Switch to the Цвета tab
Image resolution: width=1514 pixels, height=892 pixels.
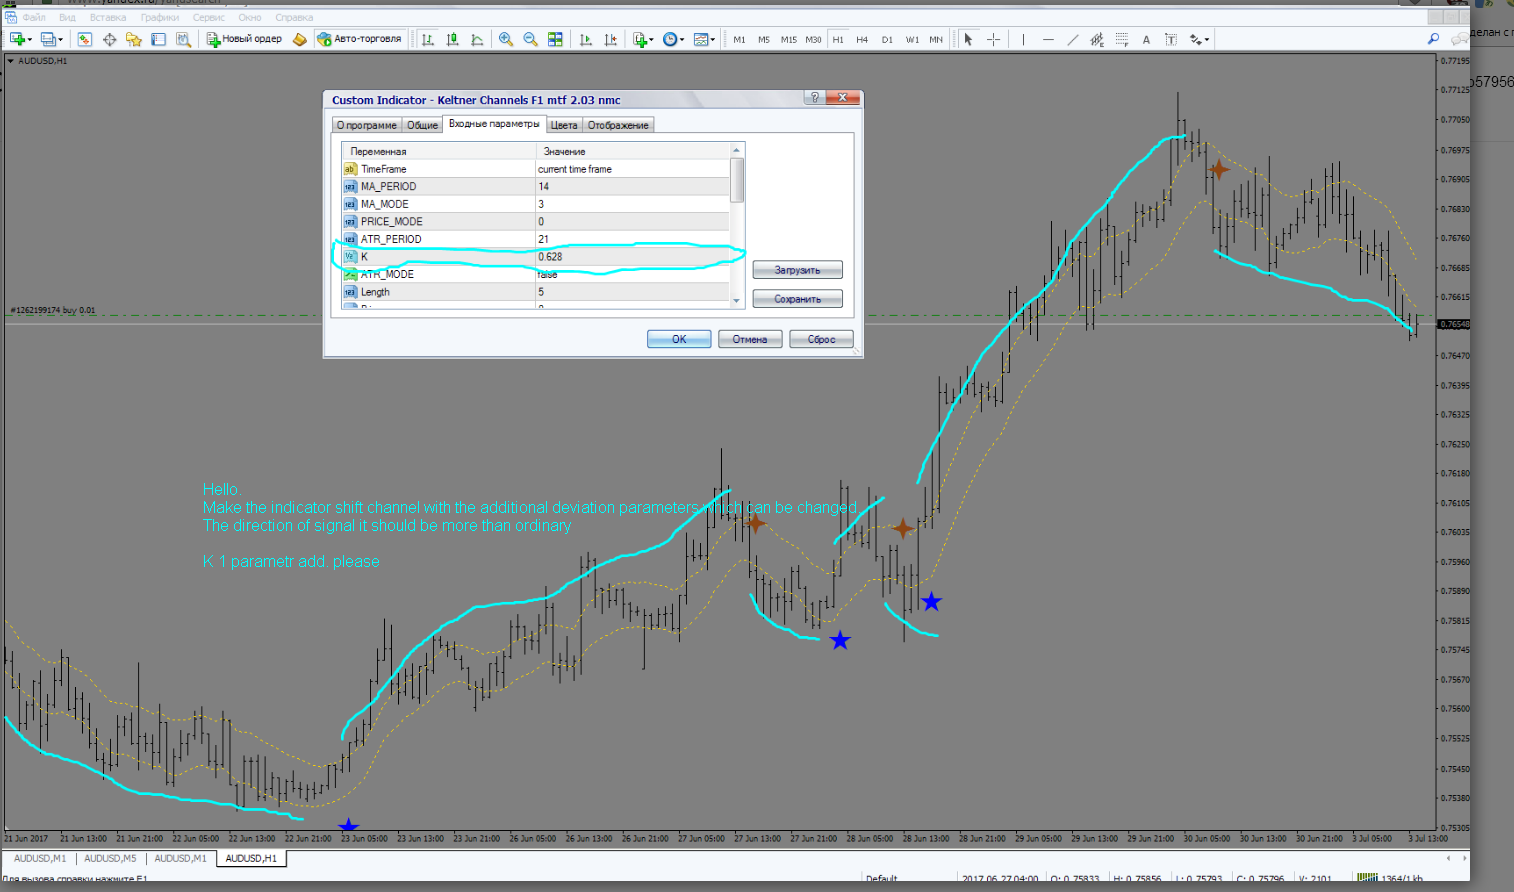[564, 125]
